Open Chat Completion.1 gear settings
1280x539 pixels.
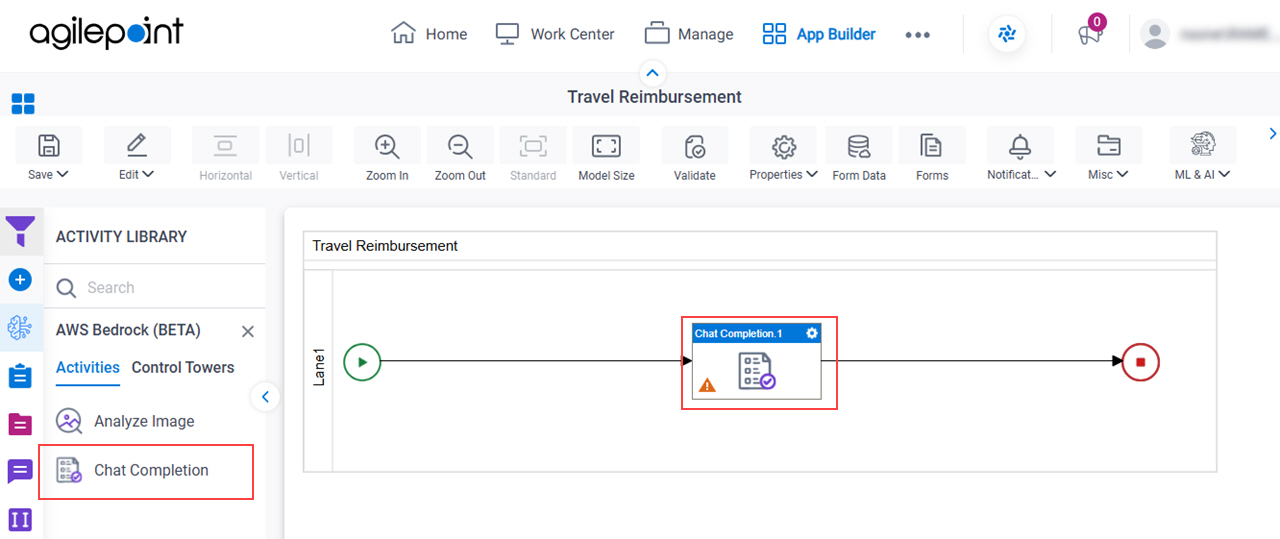(x=812, y=333)
